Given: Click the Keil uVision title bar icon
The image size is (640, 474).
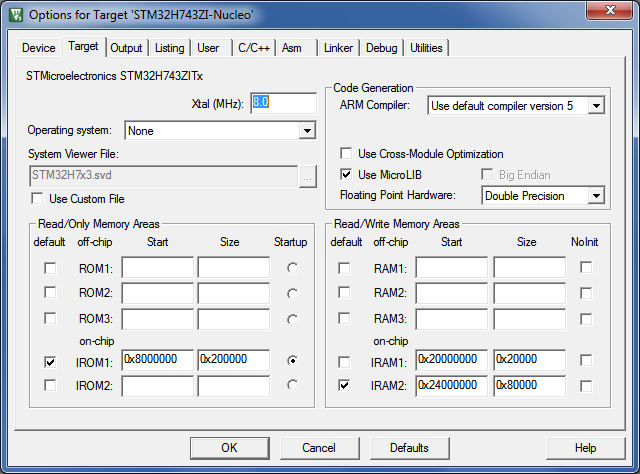Looking at the screenshot, I should [16, 15].
